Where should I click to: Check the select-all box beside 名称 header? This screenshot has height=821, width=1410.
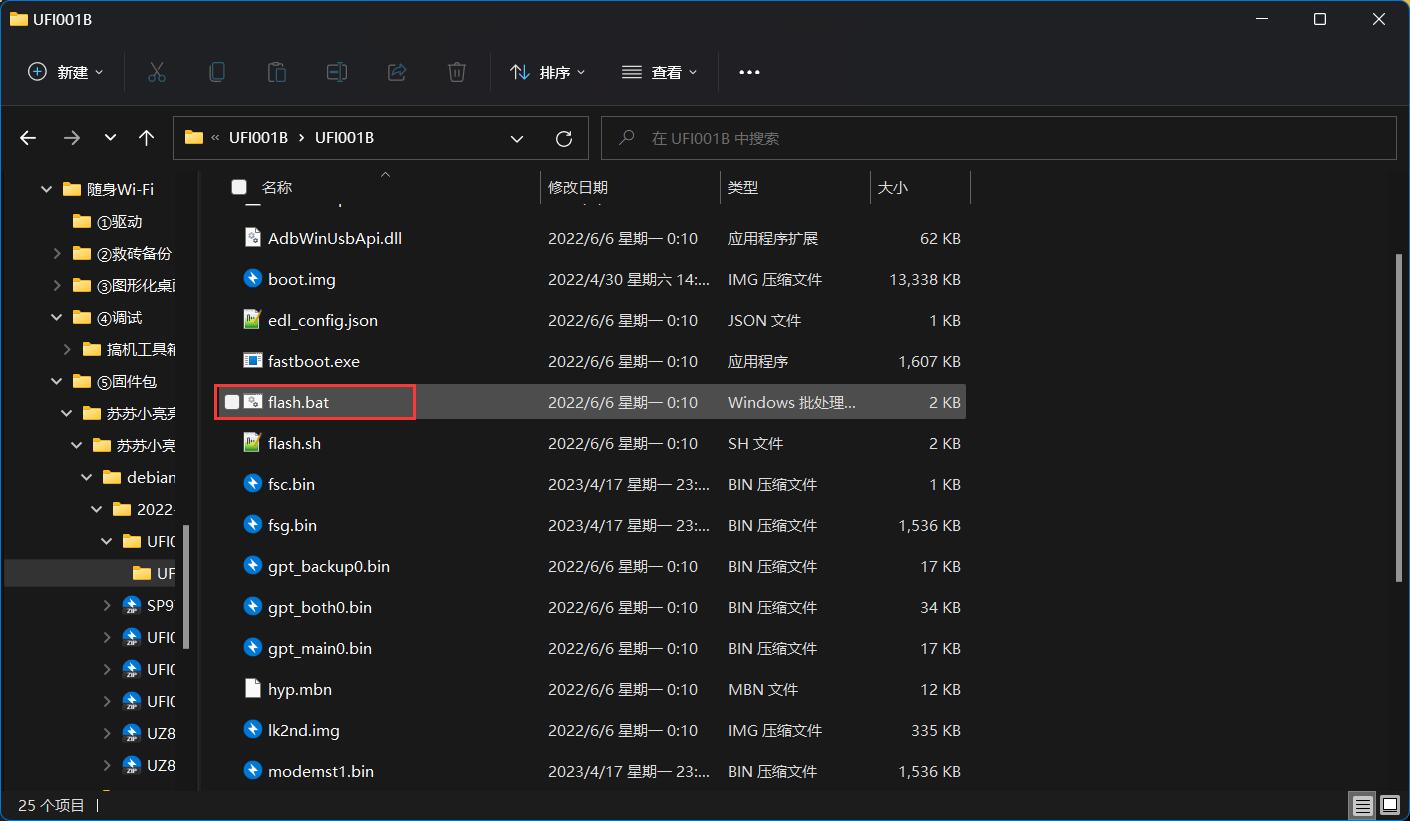coord(237,187)
